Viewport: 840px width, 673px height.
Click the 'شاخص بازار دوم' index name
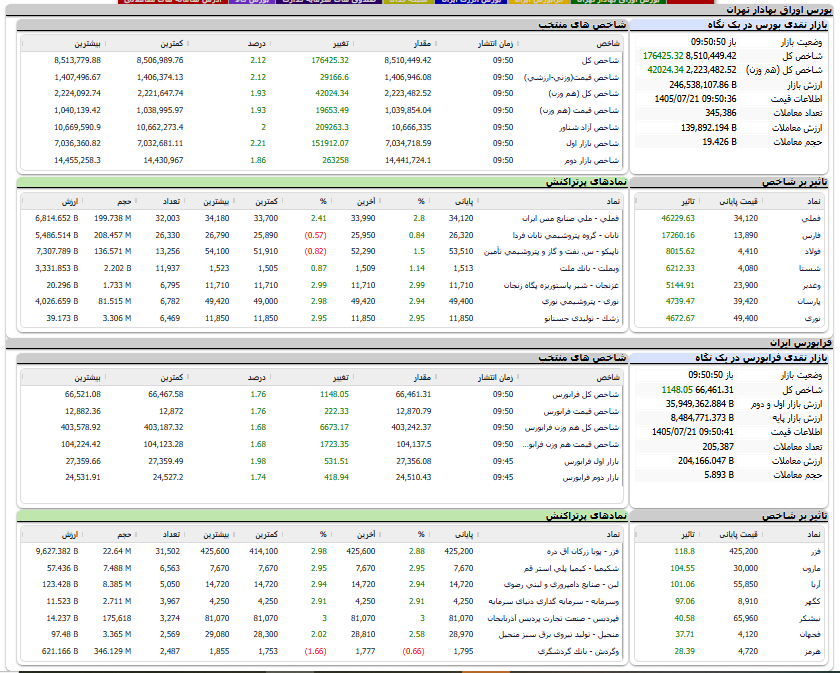click(591, 160)
